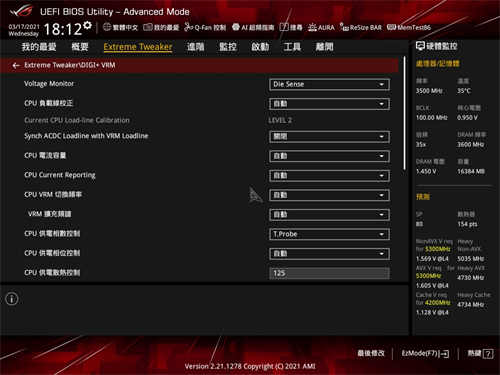Launch MemTest86 from the top toolbar
This screenshot has height=375, width=500.
pos(409,27)
